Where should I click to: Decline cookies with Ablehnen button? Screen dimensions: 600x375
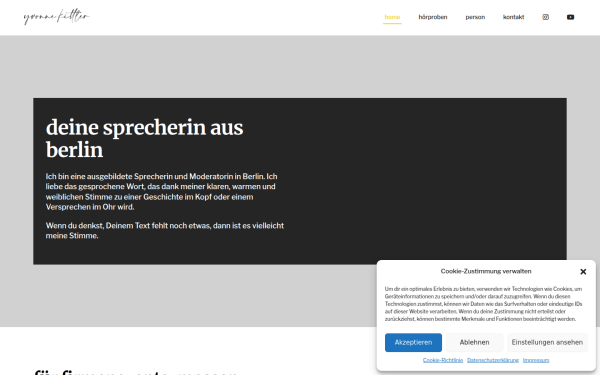[x=474, y=342]
